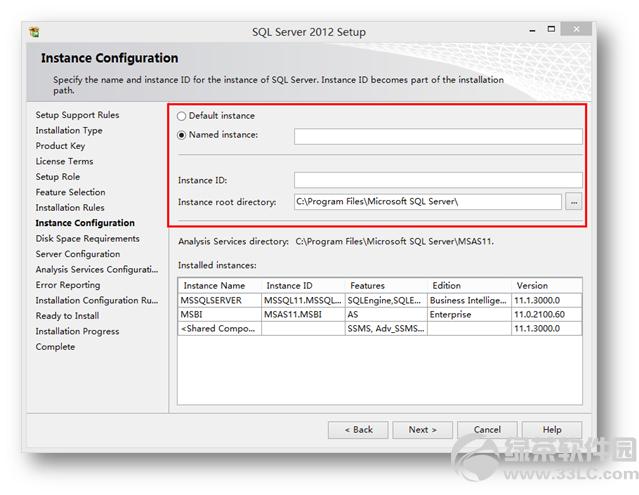Select Installation Configuration Rules step

coord(97,301)
